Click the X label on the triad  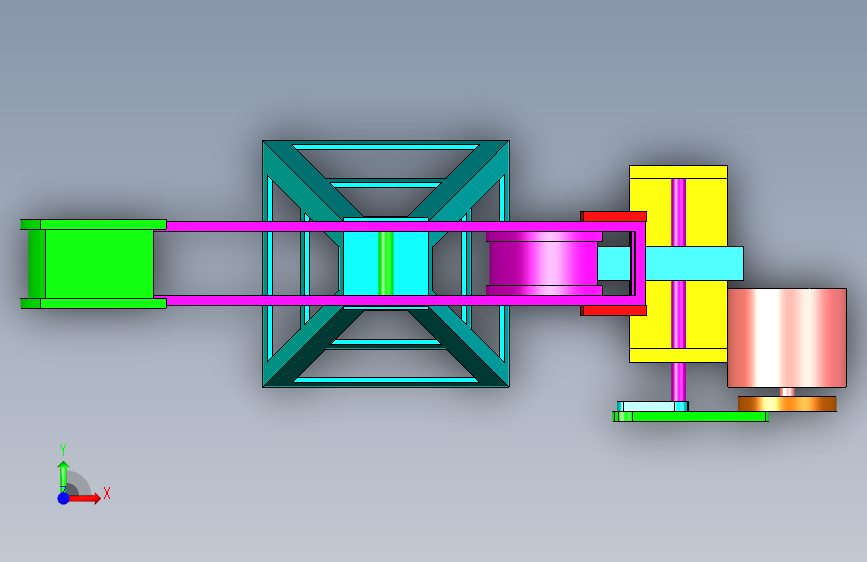tap(107, 493)
